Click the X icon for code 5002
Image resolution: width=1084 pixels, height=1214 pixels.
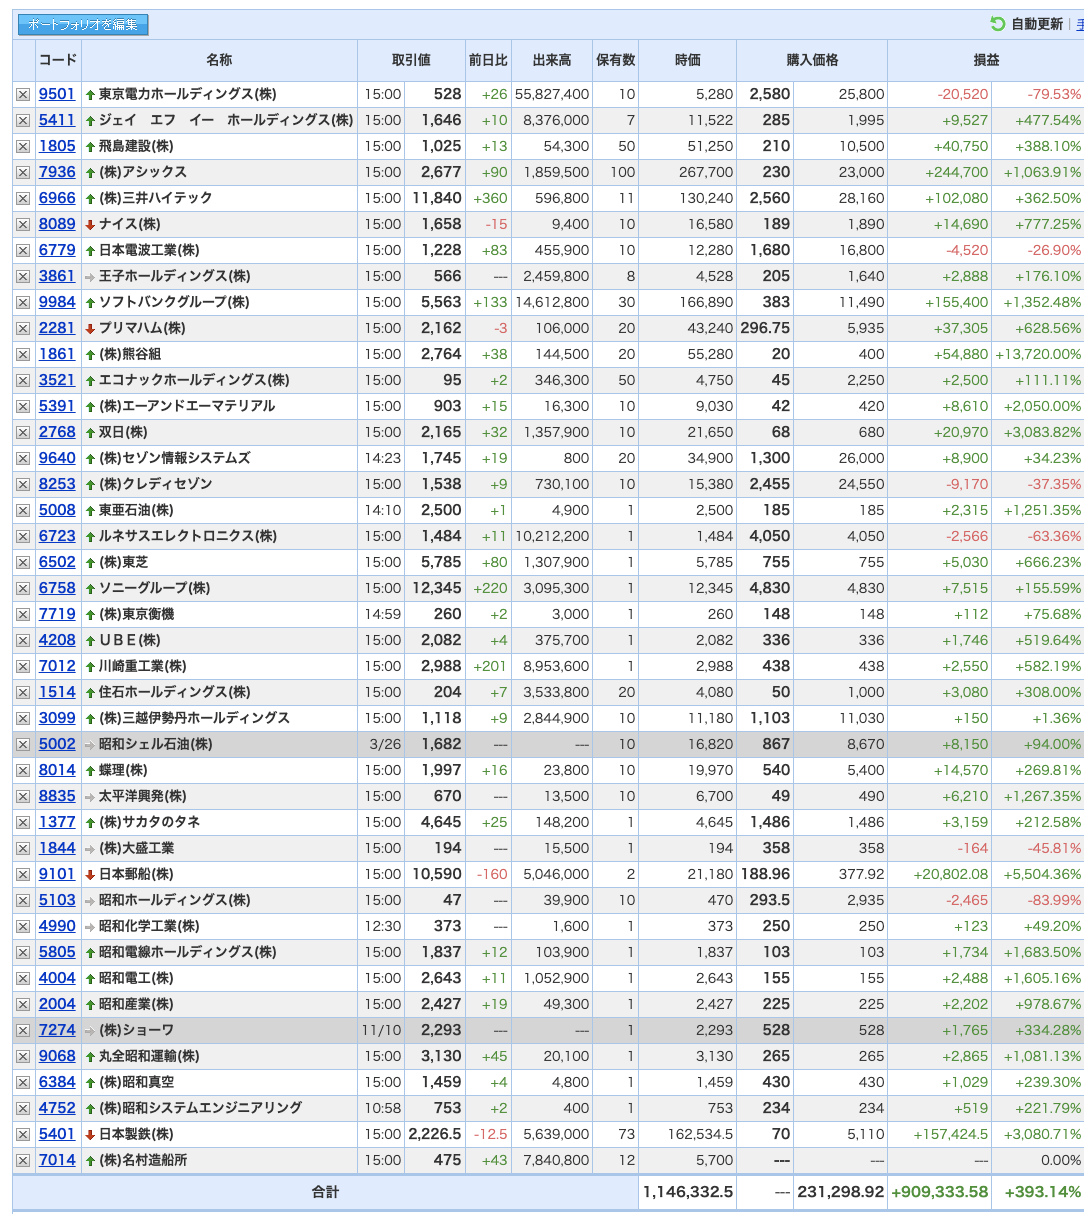click(23, 745)
